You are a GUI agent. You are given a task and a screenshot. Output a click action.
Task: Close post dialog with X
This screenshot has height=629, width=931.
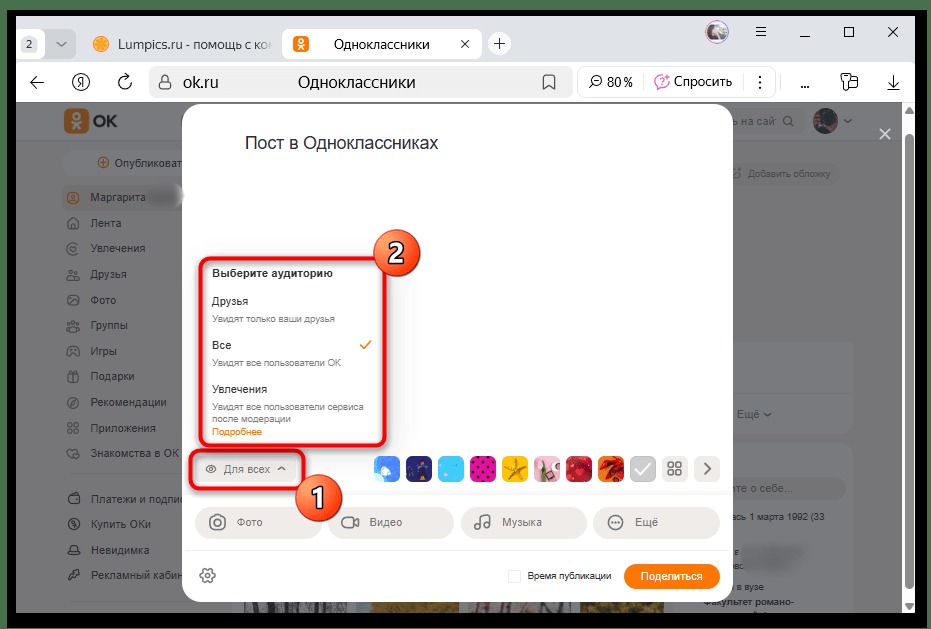885,134
